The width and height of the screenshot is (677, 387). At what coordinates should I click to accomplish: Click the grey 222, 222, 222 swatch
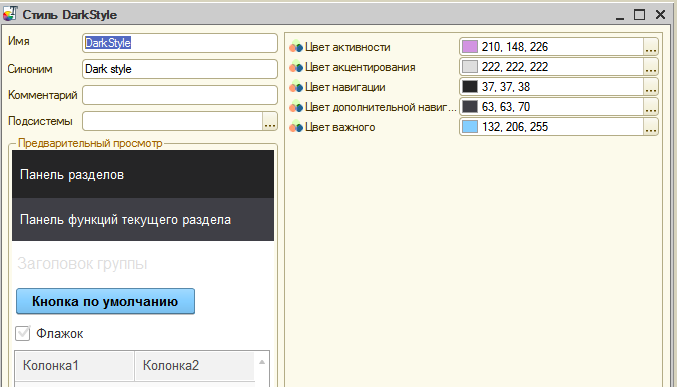click(x=470, y=67)
